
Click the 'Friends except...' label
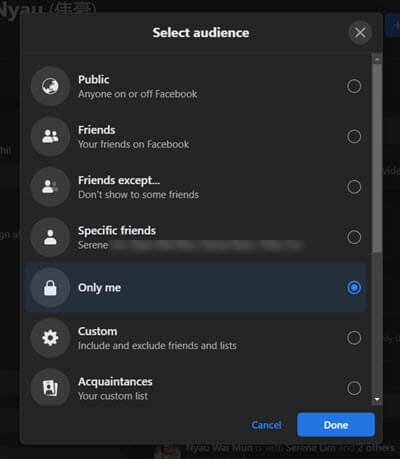pos(119,180)
